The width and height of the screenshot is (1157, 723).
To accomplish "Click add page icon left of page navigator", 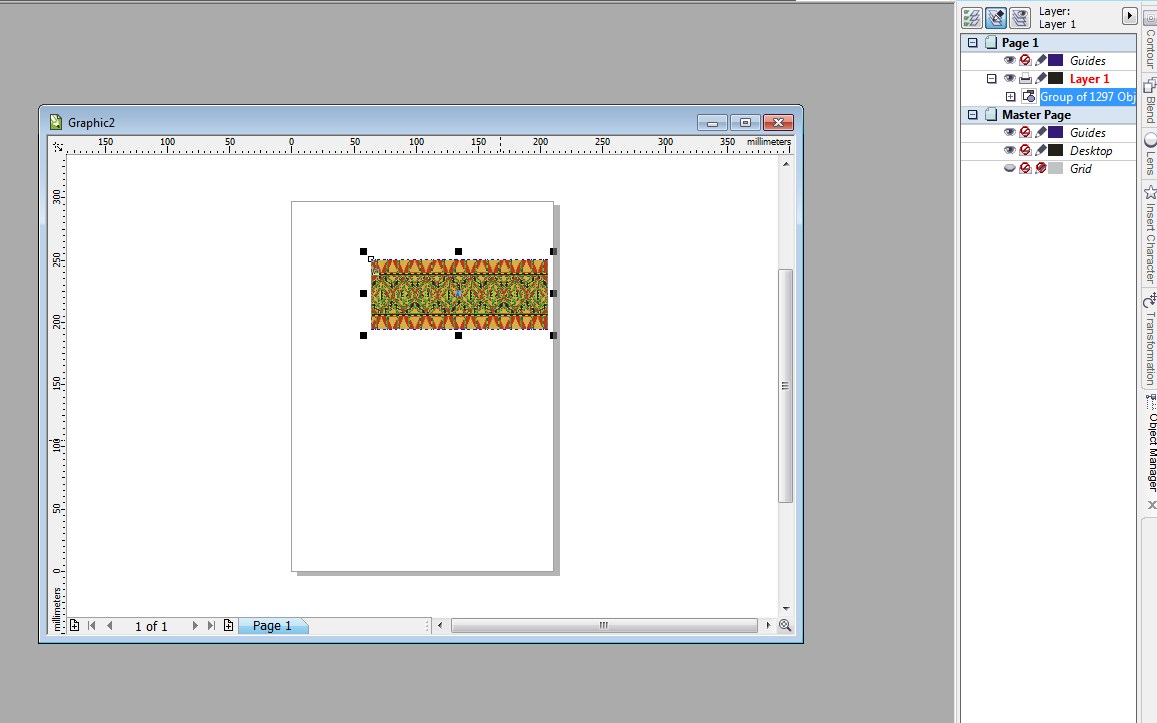I will pyautogui.click(x=75, y=626).
